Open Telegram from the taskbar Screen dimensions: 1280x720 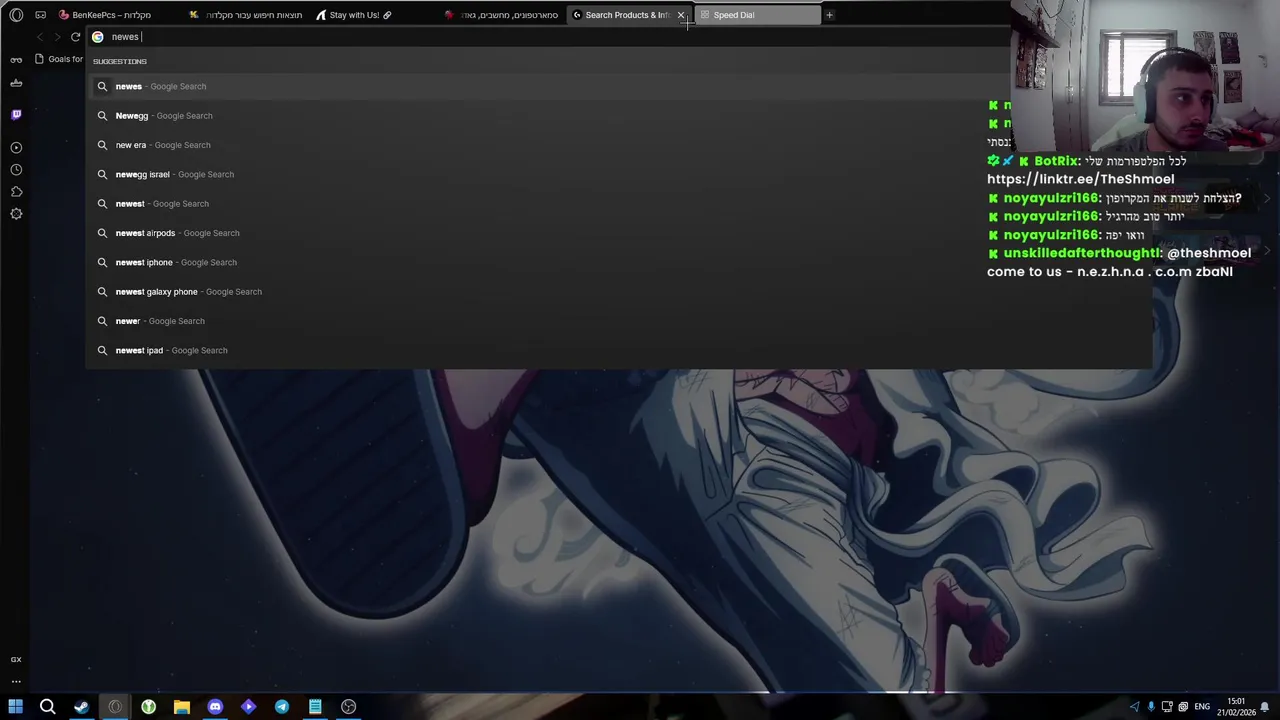click(282, 707)
